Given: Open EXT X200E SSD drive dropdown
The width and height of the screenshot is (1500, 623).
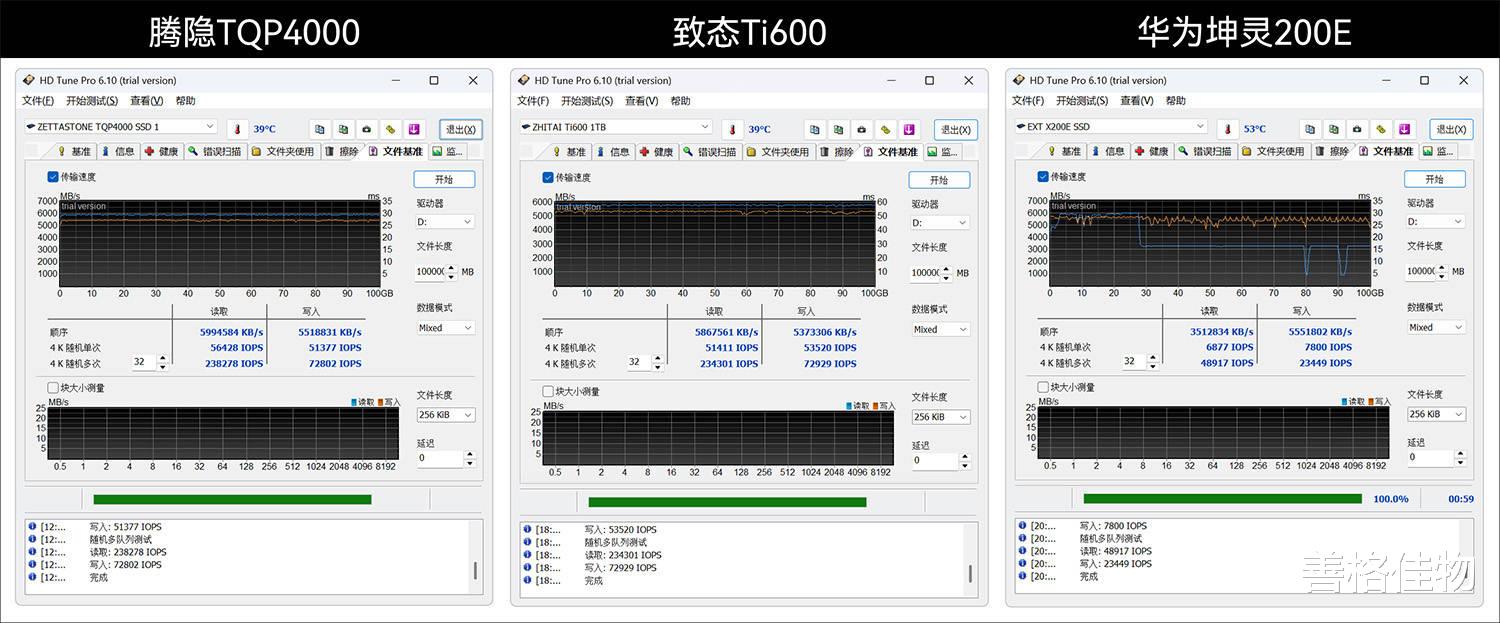Looking at the screenshot, I should click(x=1110, y=127).
